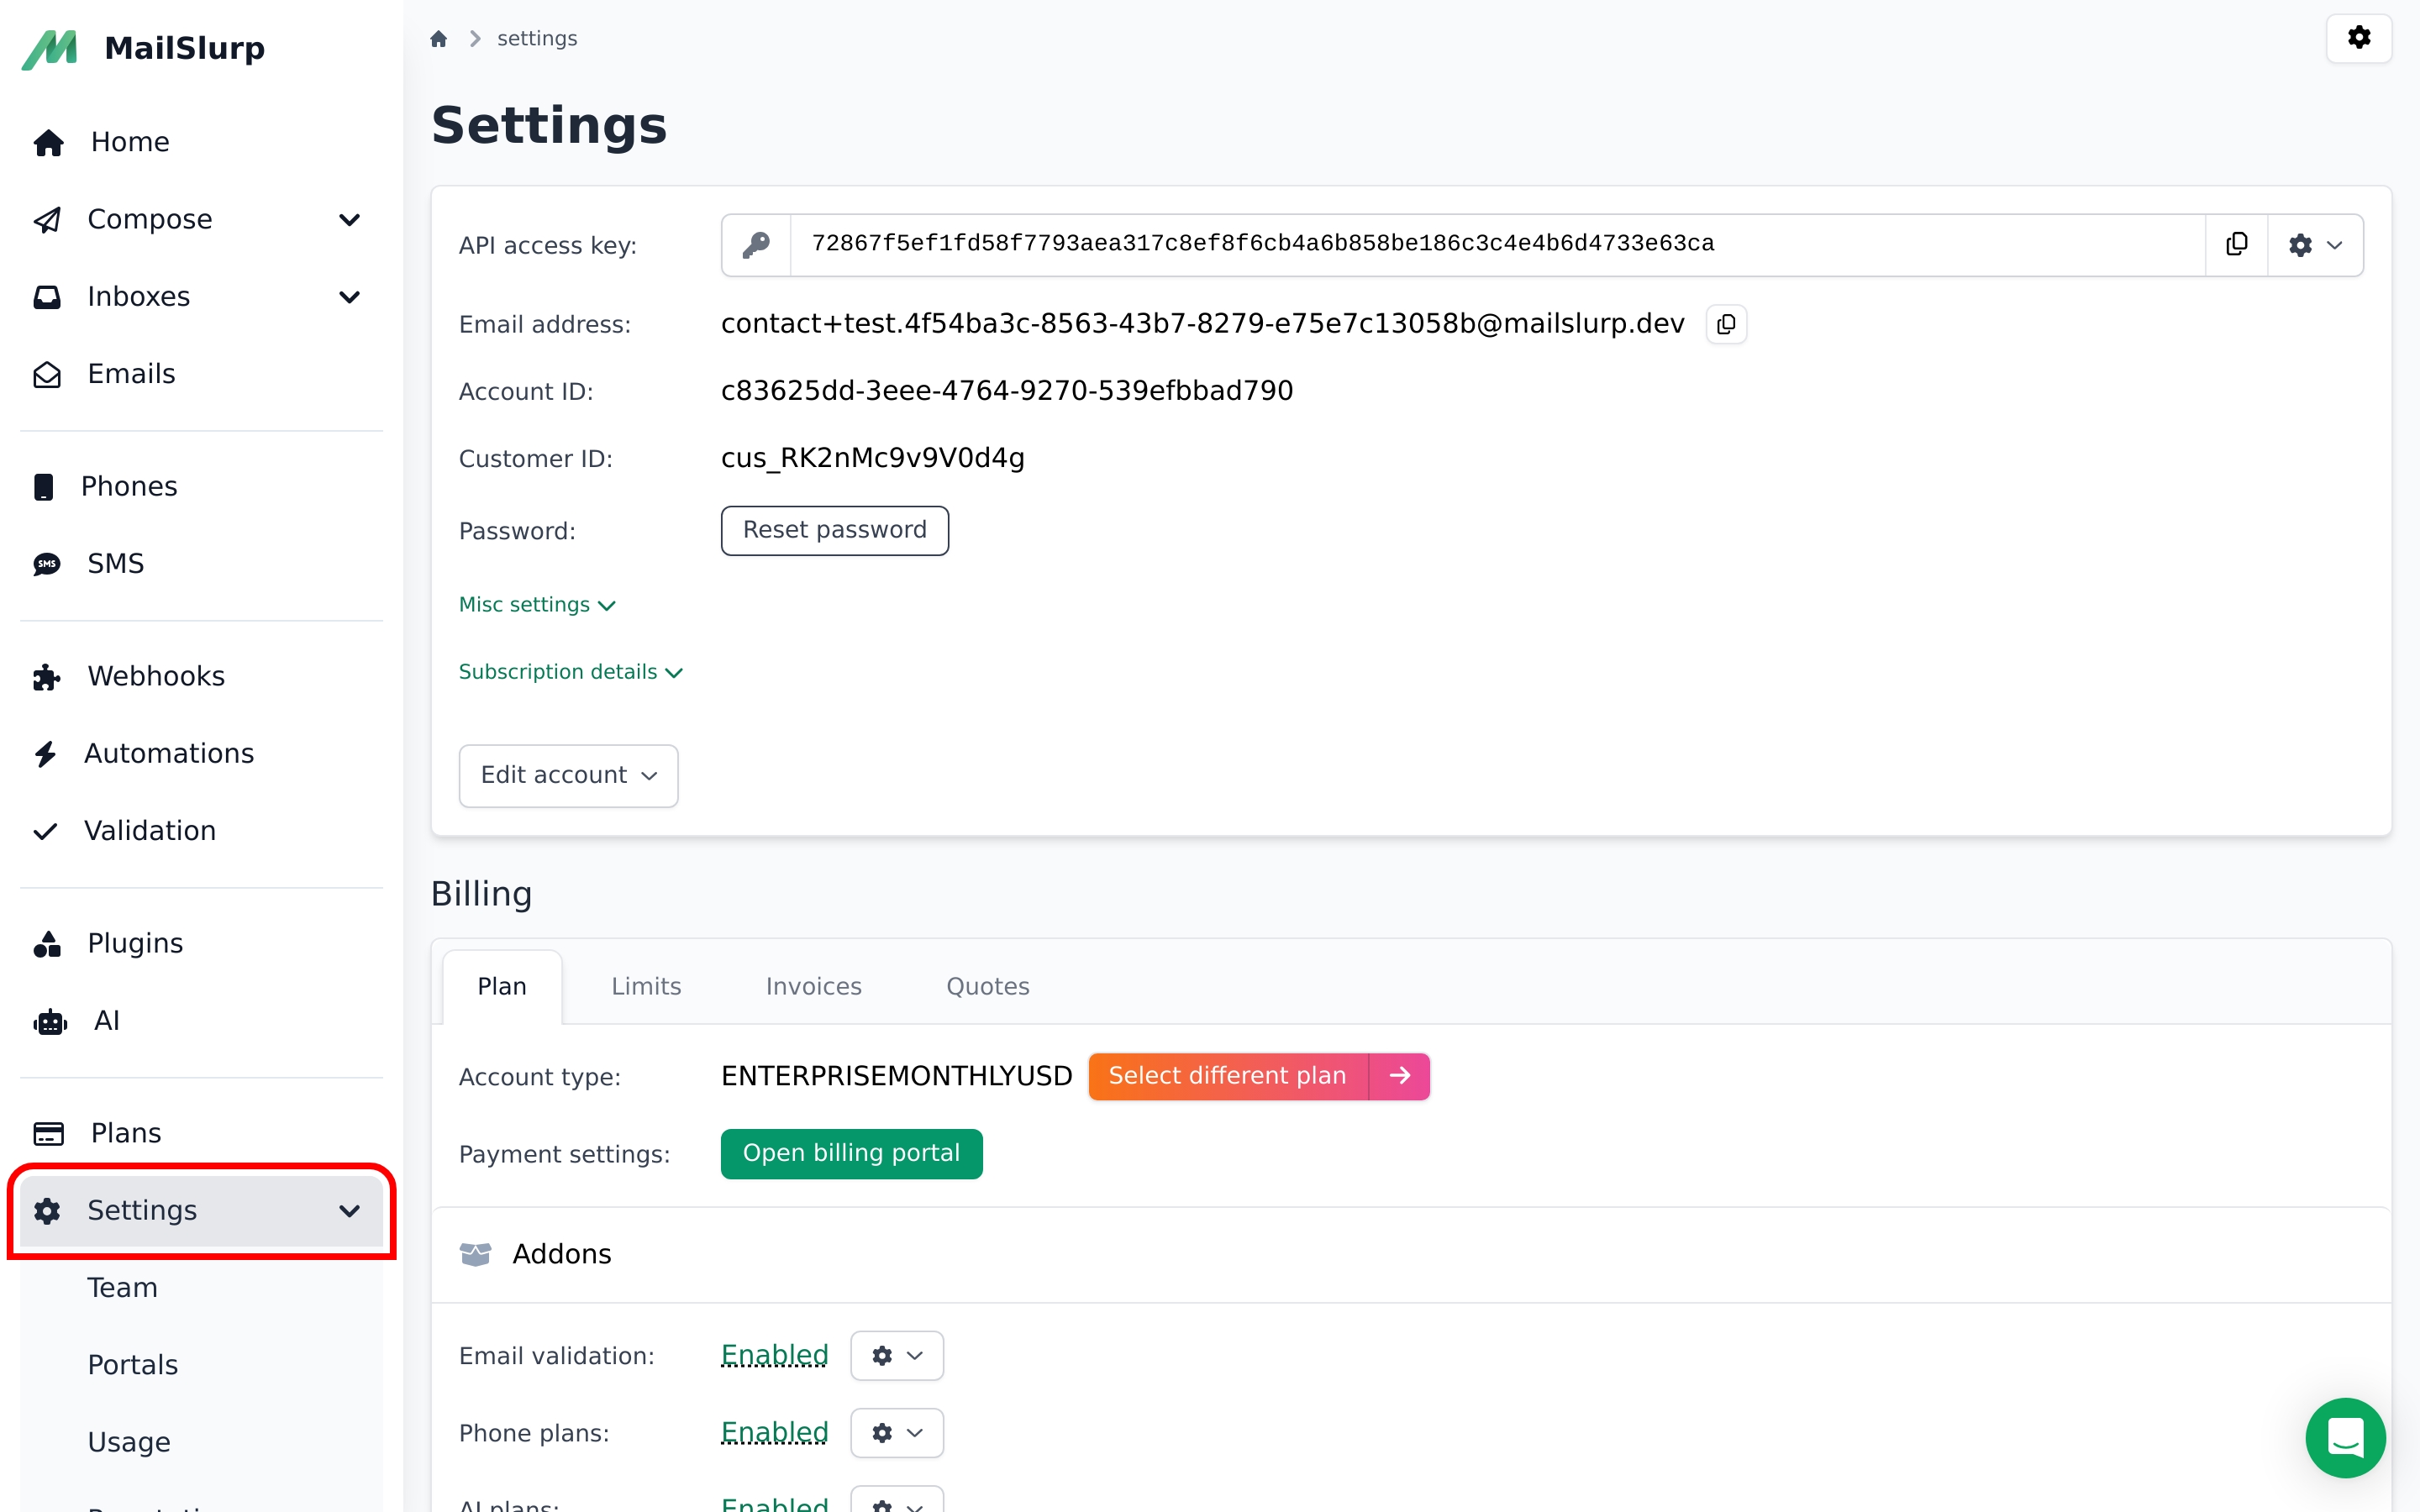This screenshot has height=1512, width=2420.
Task: Expand the Inboxes submenu chevron
Action: (x=349, y=297)
